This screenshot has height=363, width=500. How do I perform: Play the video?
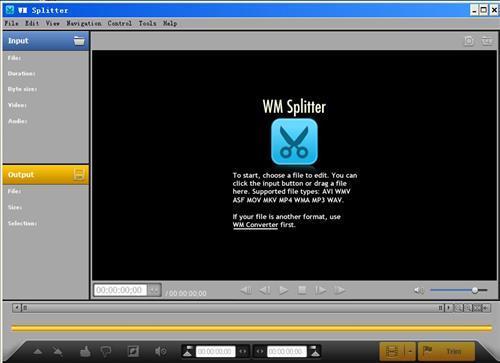284,290
